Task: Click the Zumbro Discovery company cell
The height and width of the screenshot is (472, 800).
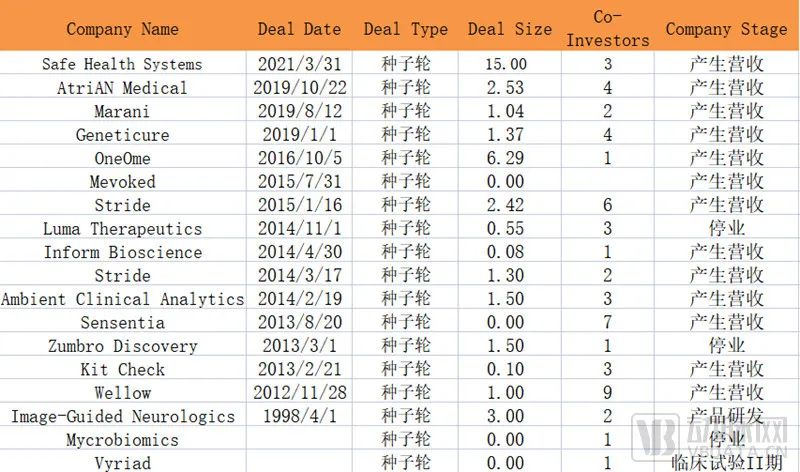Action: click(122, 346)
